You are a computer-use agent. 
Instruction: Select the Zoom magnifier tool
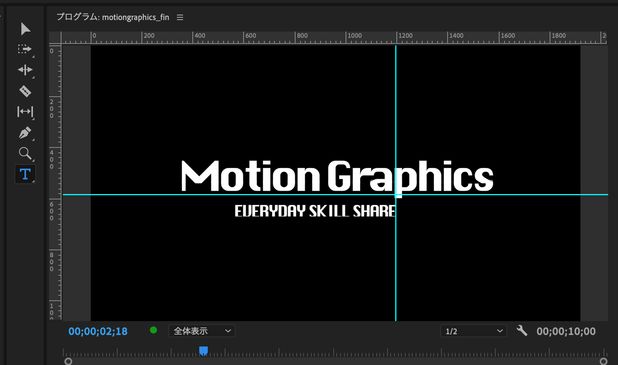pyautogui.click(x=25, y=153)
